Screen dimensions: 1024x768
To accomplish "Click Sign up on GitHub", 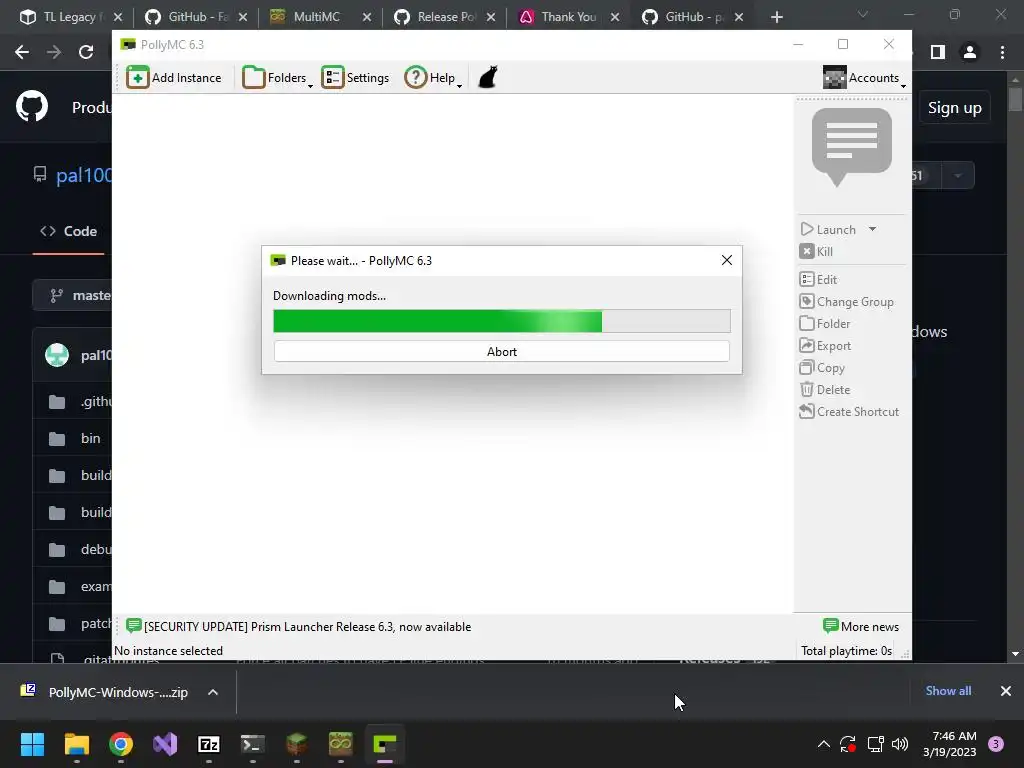I will 955,108.
